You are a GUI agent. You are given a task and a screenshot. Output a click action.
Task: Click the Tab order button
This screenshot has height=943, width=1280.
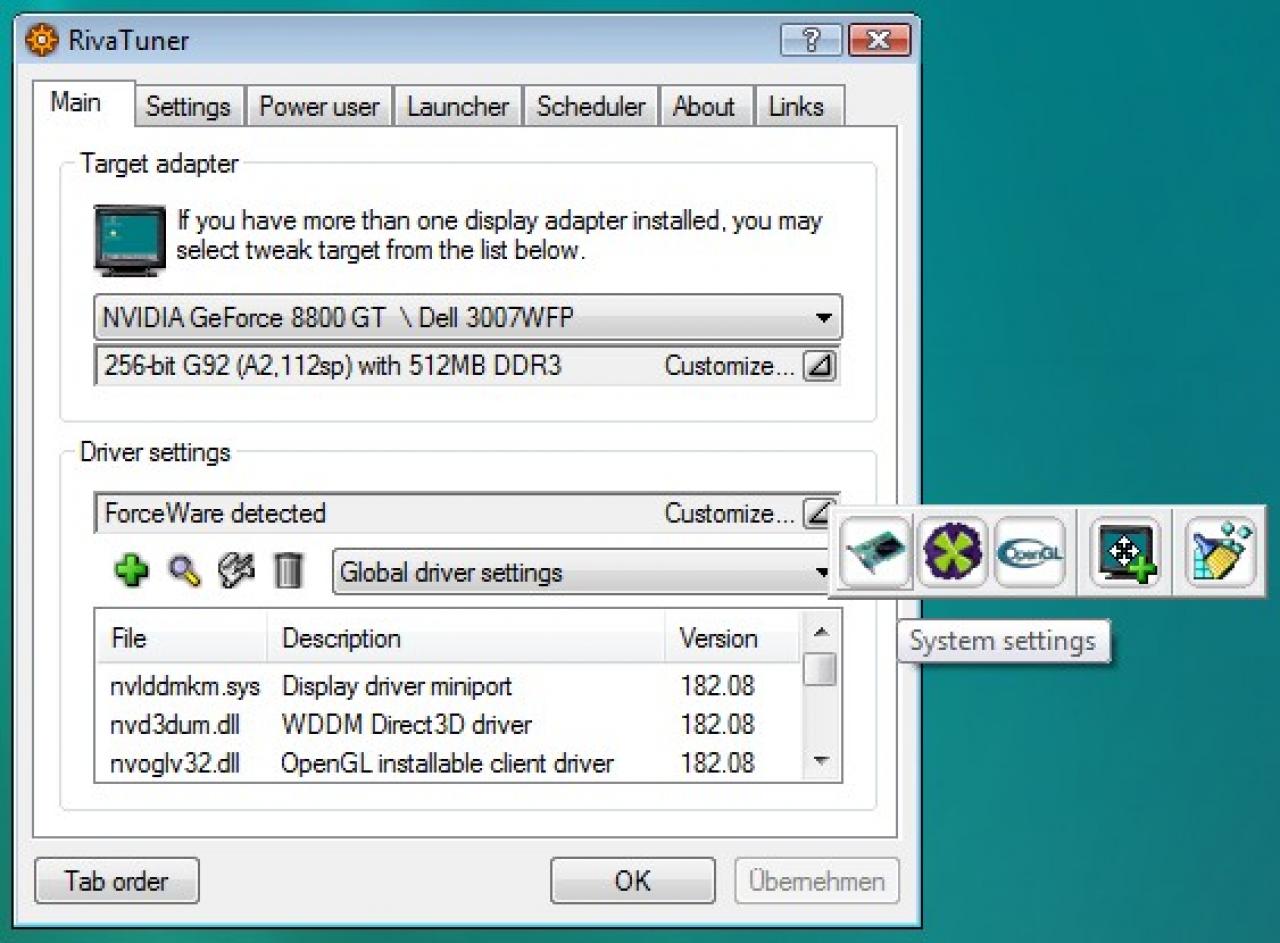click(117, 880)
